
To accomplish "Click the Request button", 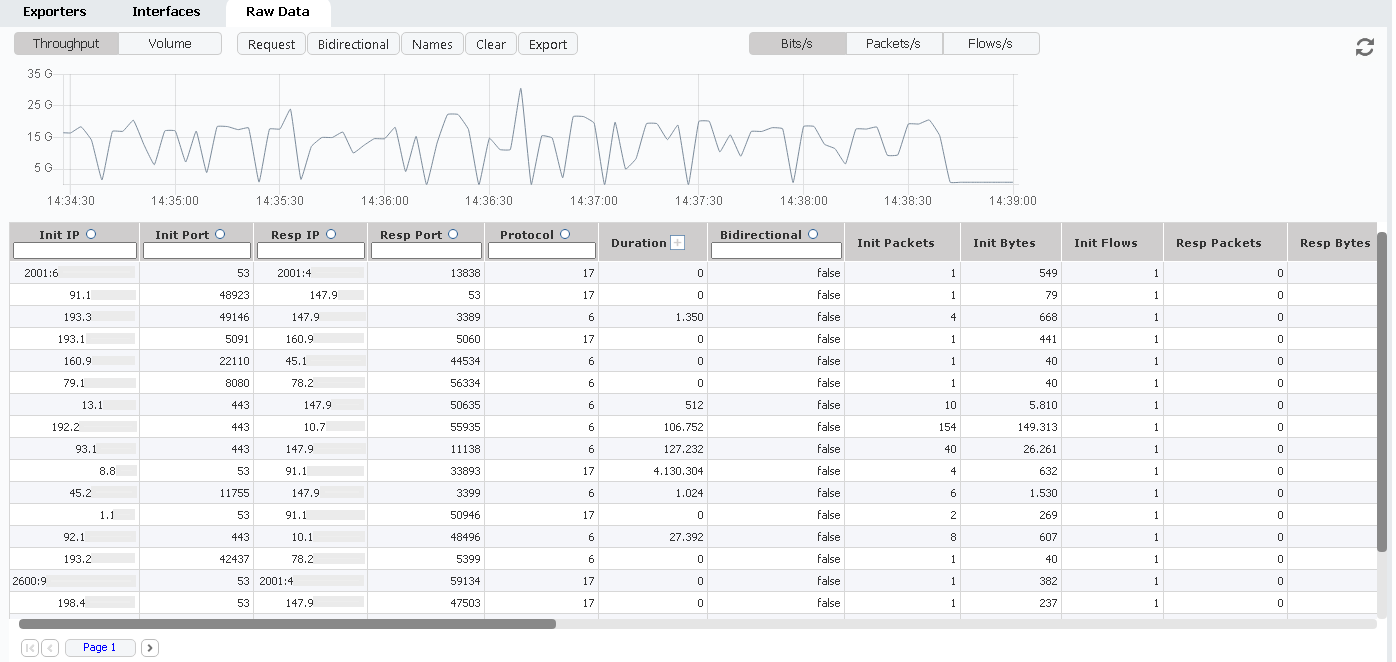I will [x=271, y=44].
